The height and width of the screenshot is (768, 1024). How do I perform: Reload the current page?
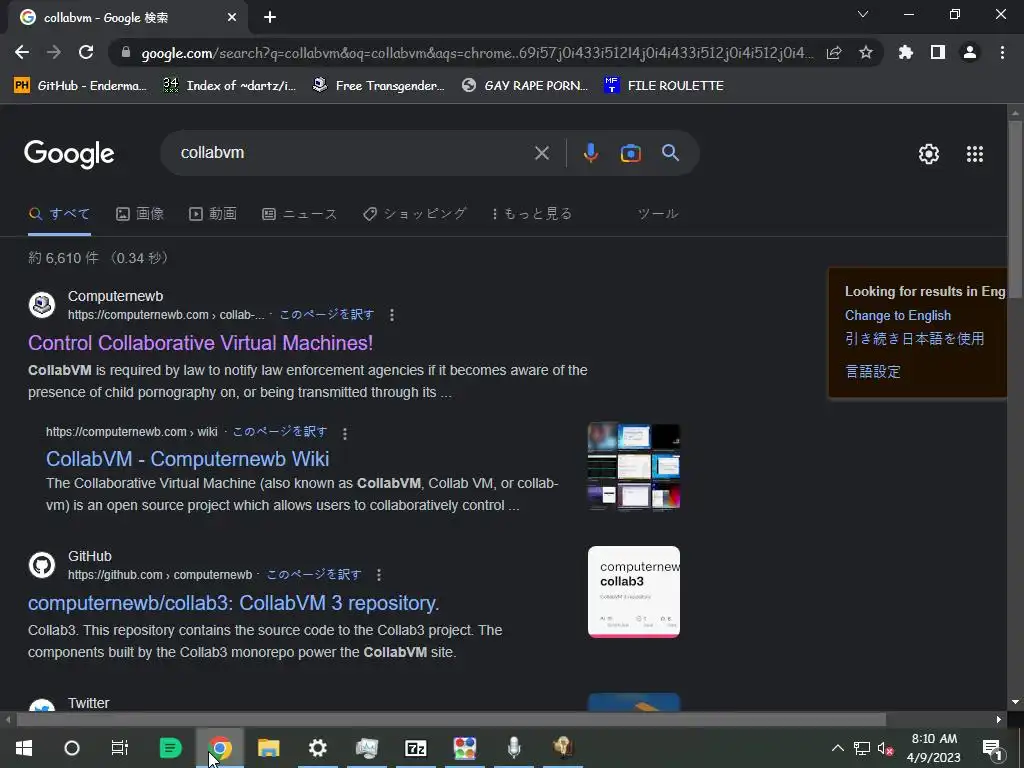pos(86,52)
